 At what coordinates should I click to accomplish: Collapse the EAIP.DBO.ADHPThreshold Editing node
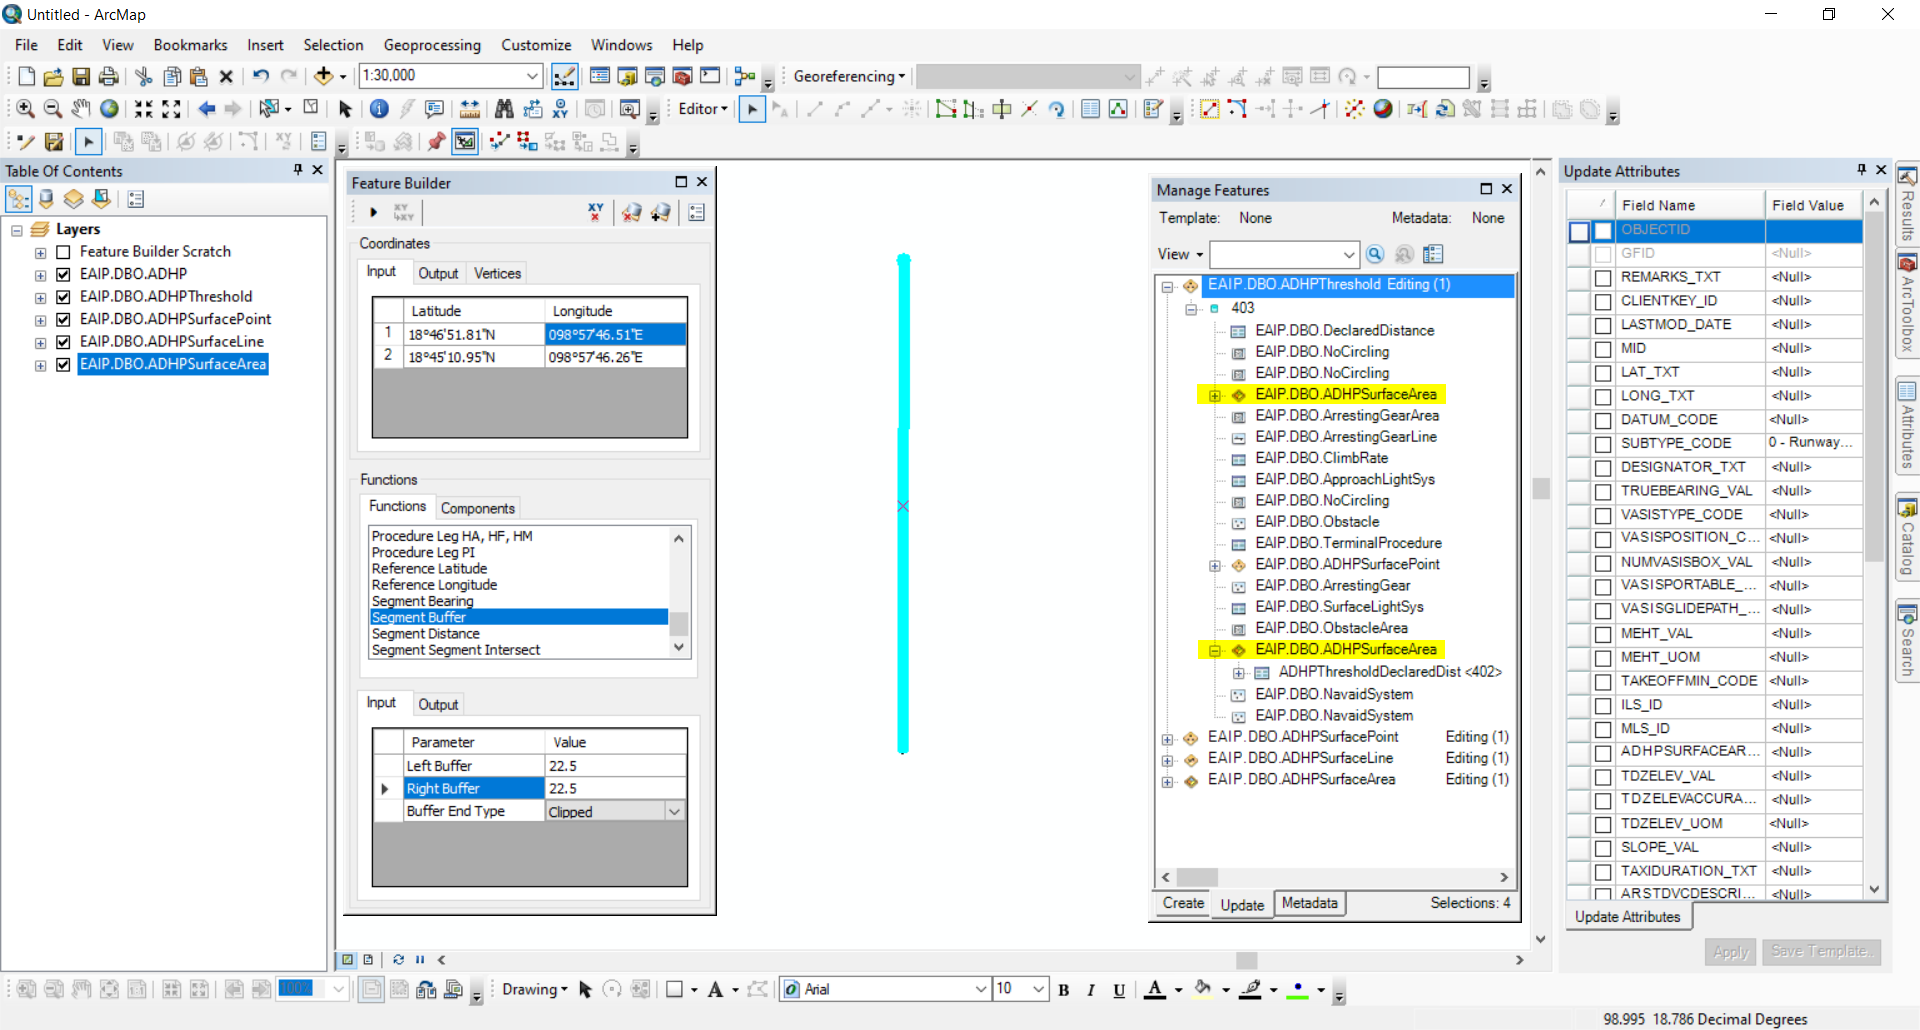1167,286
